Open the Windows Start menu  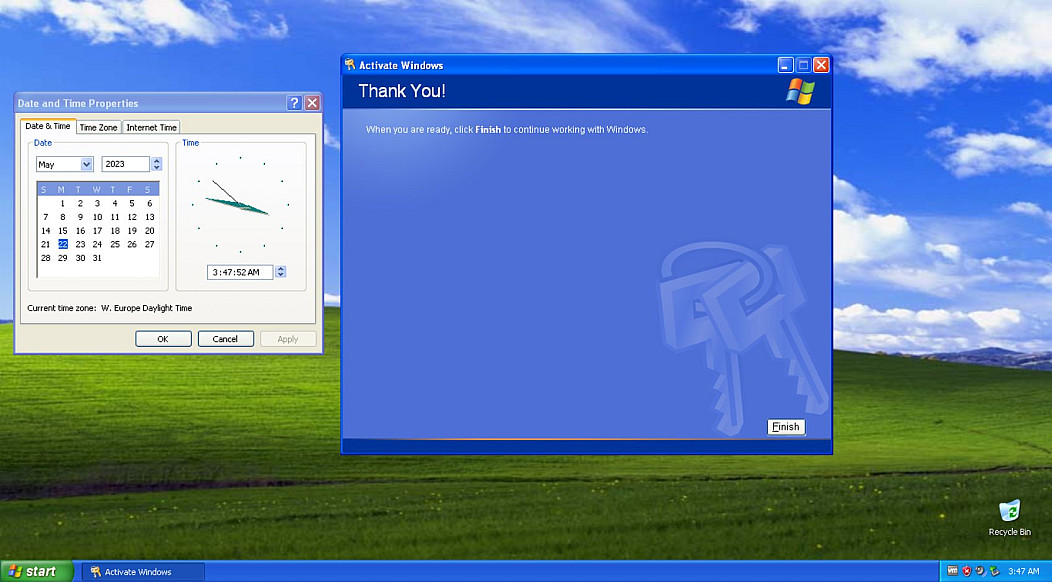[x=36, y=571]
